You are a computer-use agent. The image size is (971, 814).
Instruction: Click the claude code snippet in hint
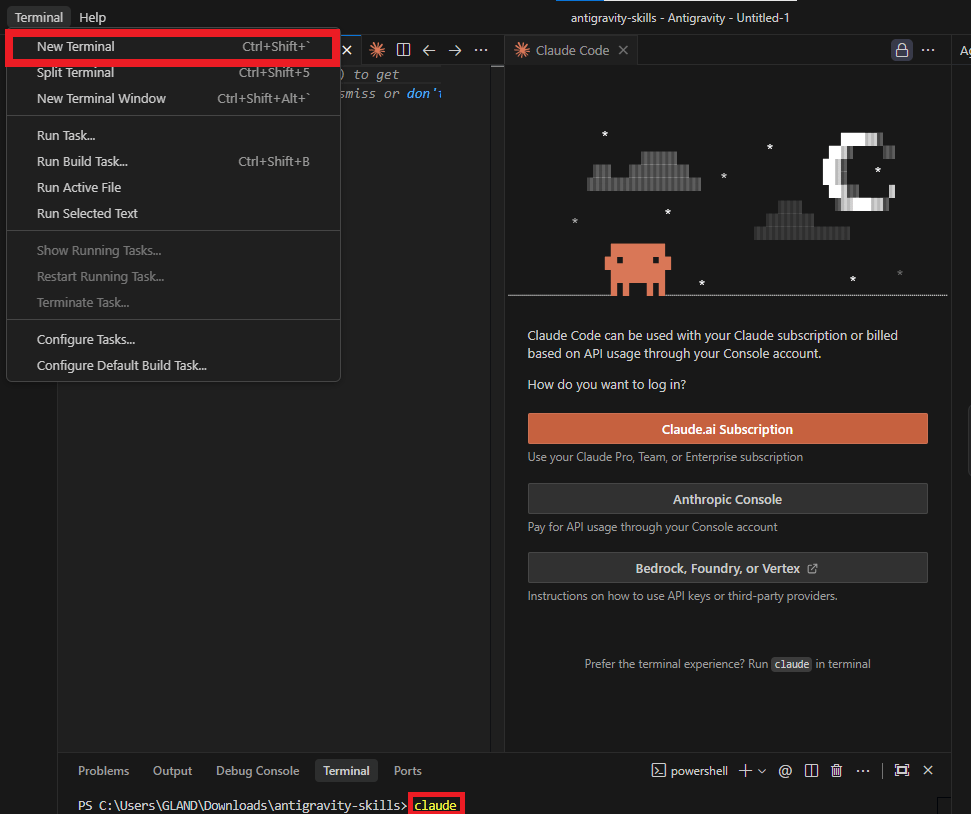pos(791,664)
